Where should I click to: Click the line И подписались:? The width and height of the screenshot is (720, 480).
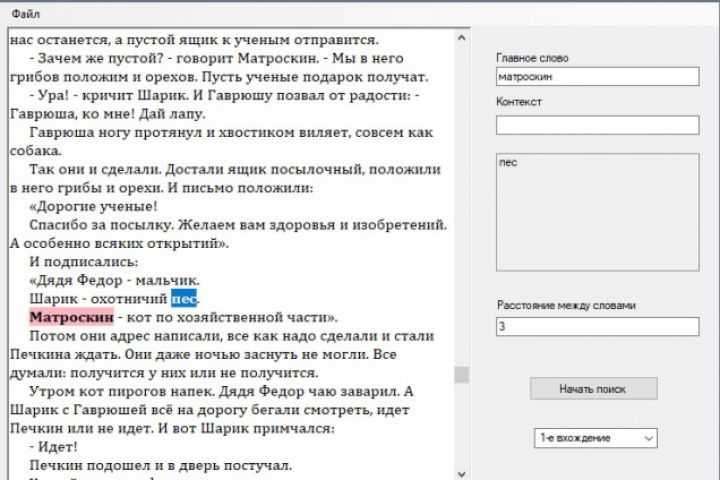(x=84, y=262)
